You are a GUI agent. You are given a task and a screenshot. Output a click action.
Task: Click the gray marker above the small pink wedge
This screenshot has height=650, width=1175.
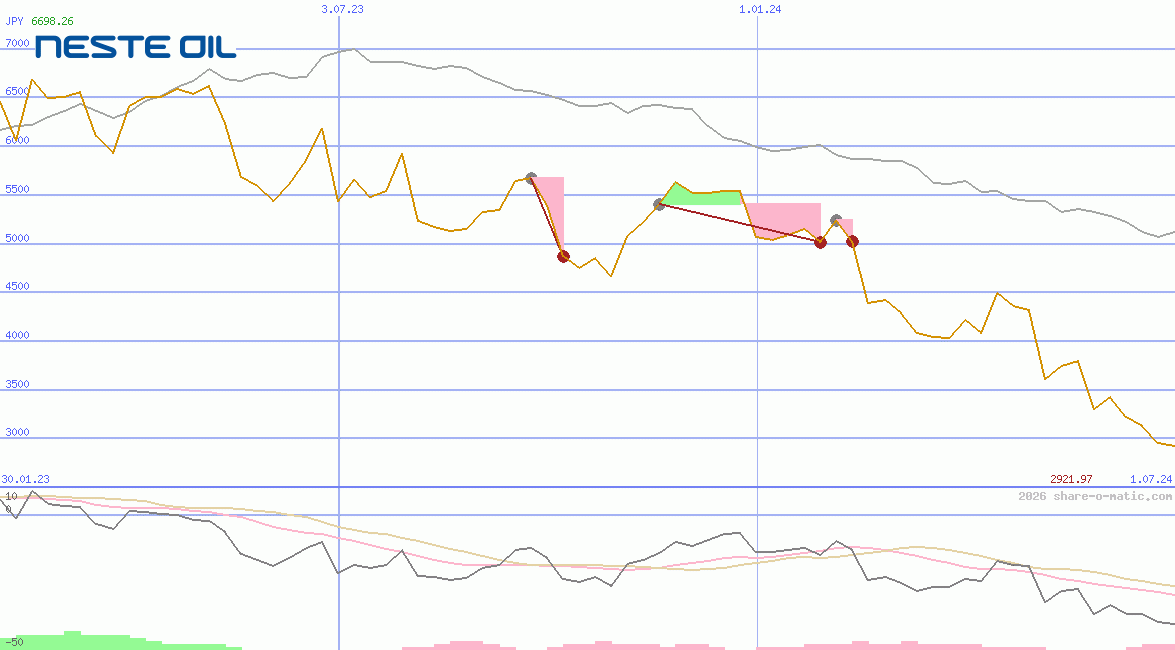[x=837, y=218]
